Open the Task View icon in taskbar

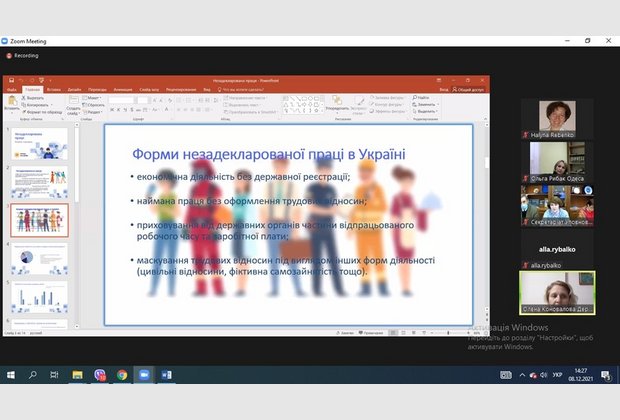[x=55, y=375]
